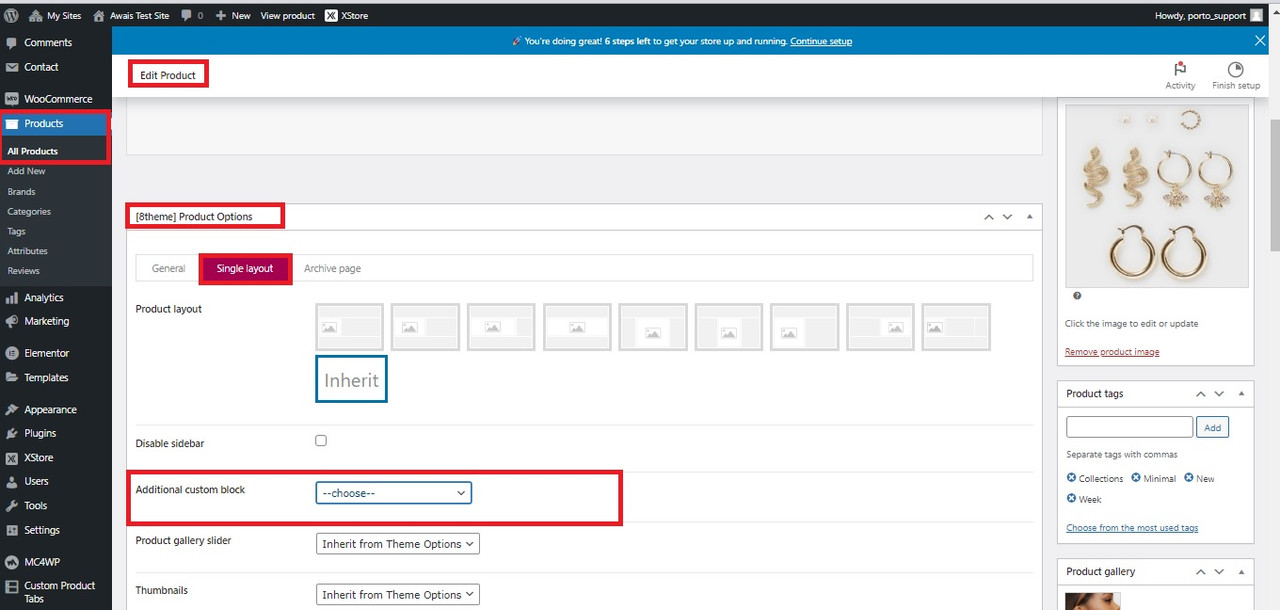Collapse the Product Options panel
The width and height of the screenshot is (1280, 610).
tap(1029, 217)
